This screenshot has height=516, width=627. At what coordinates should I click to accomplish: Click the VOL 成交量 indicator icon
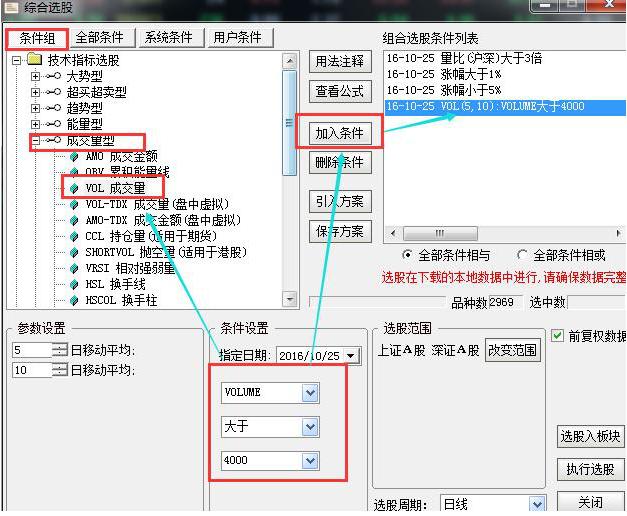point(74,188)
